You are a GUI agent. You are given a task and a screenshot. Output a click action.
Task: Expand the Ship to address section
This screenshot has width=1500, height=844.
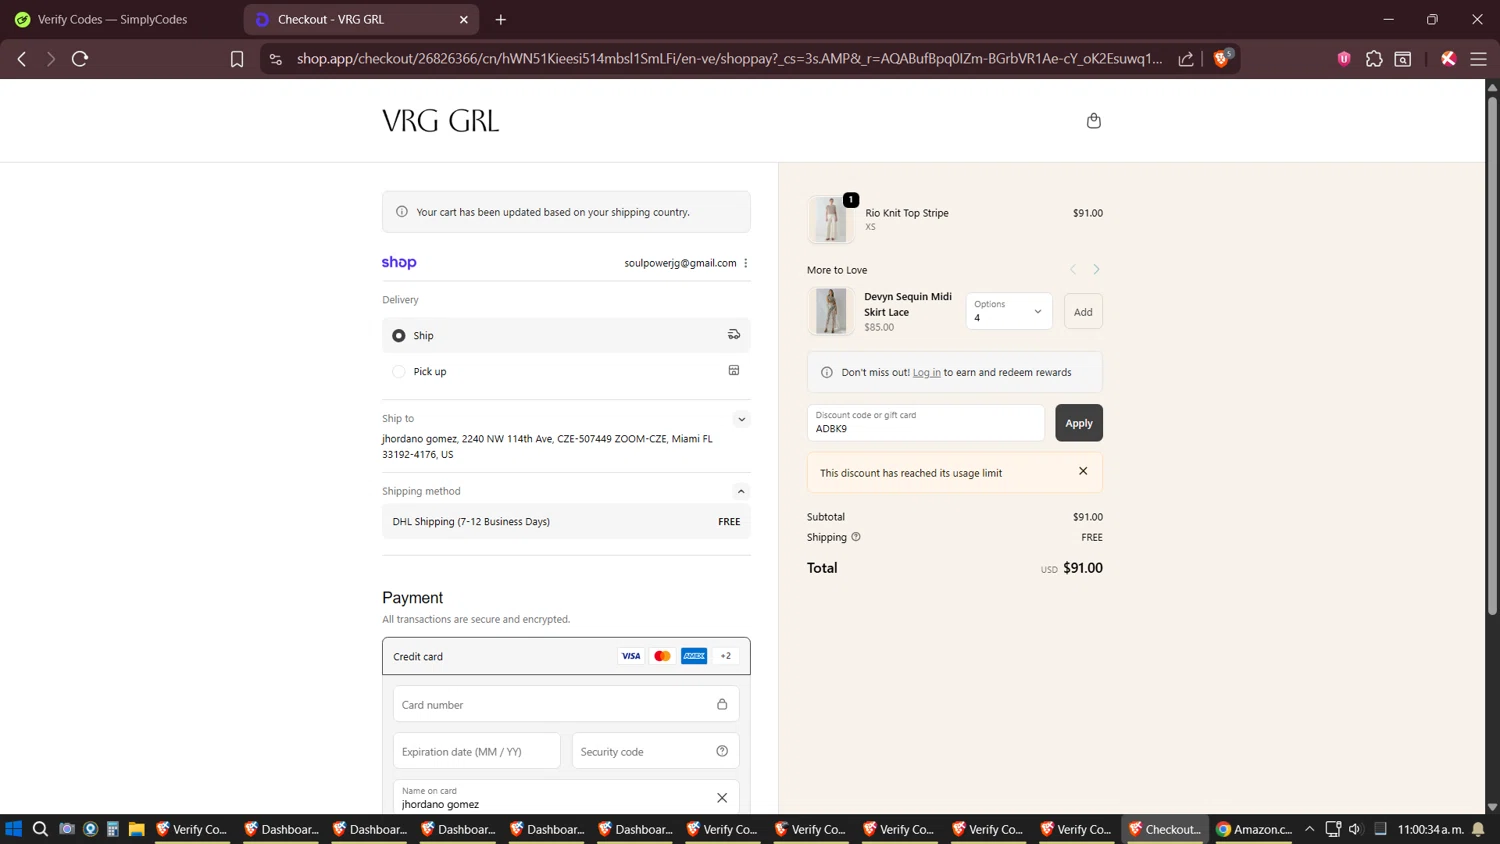(x=741, y=419)
